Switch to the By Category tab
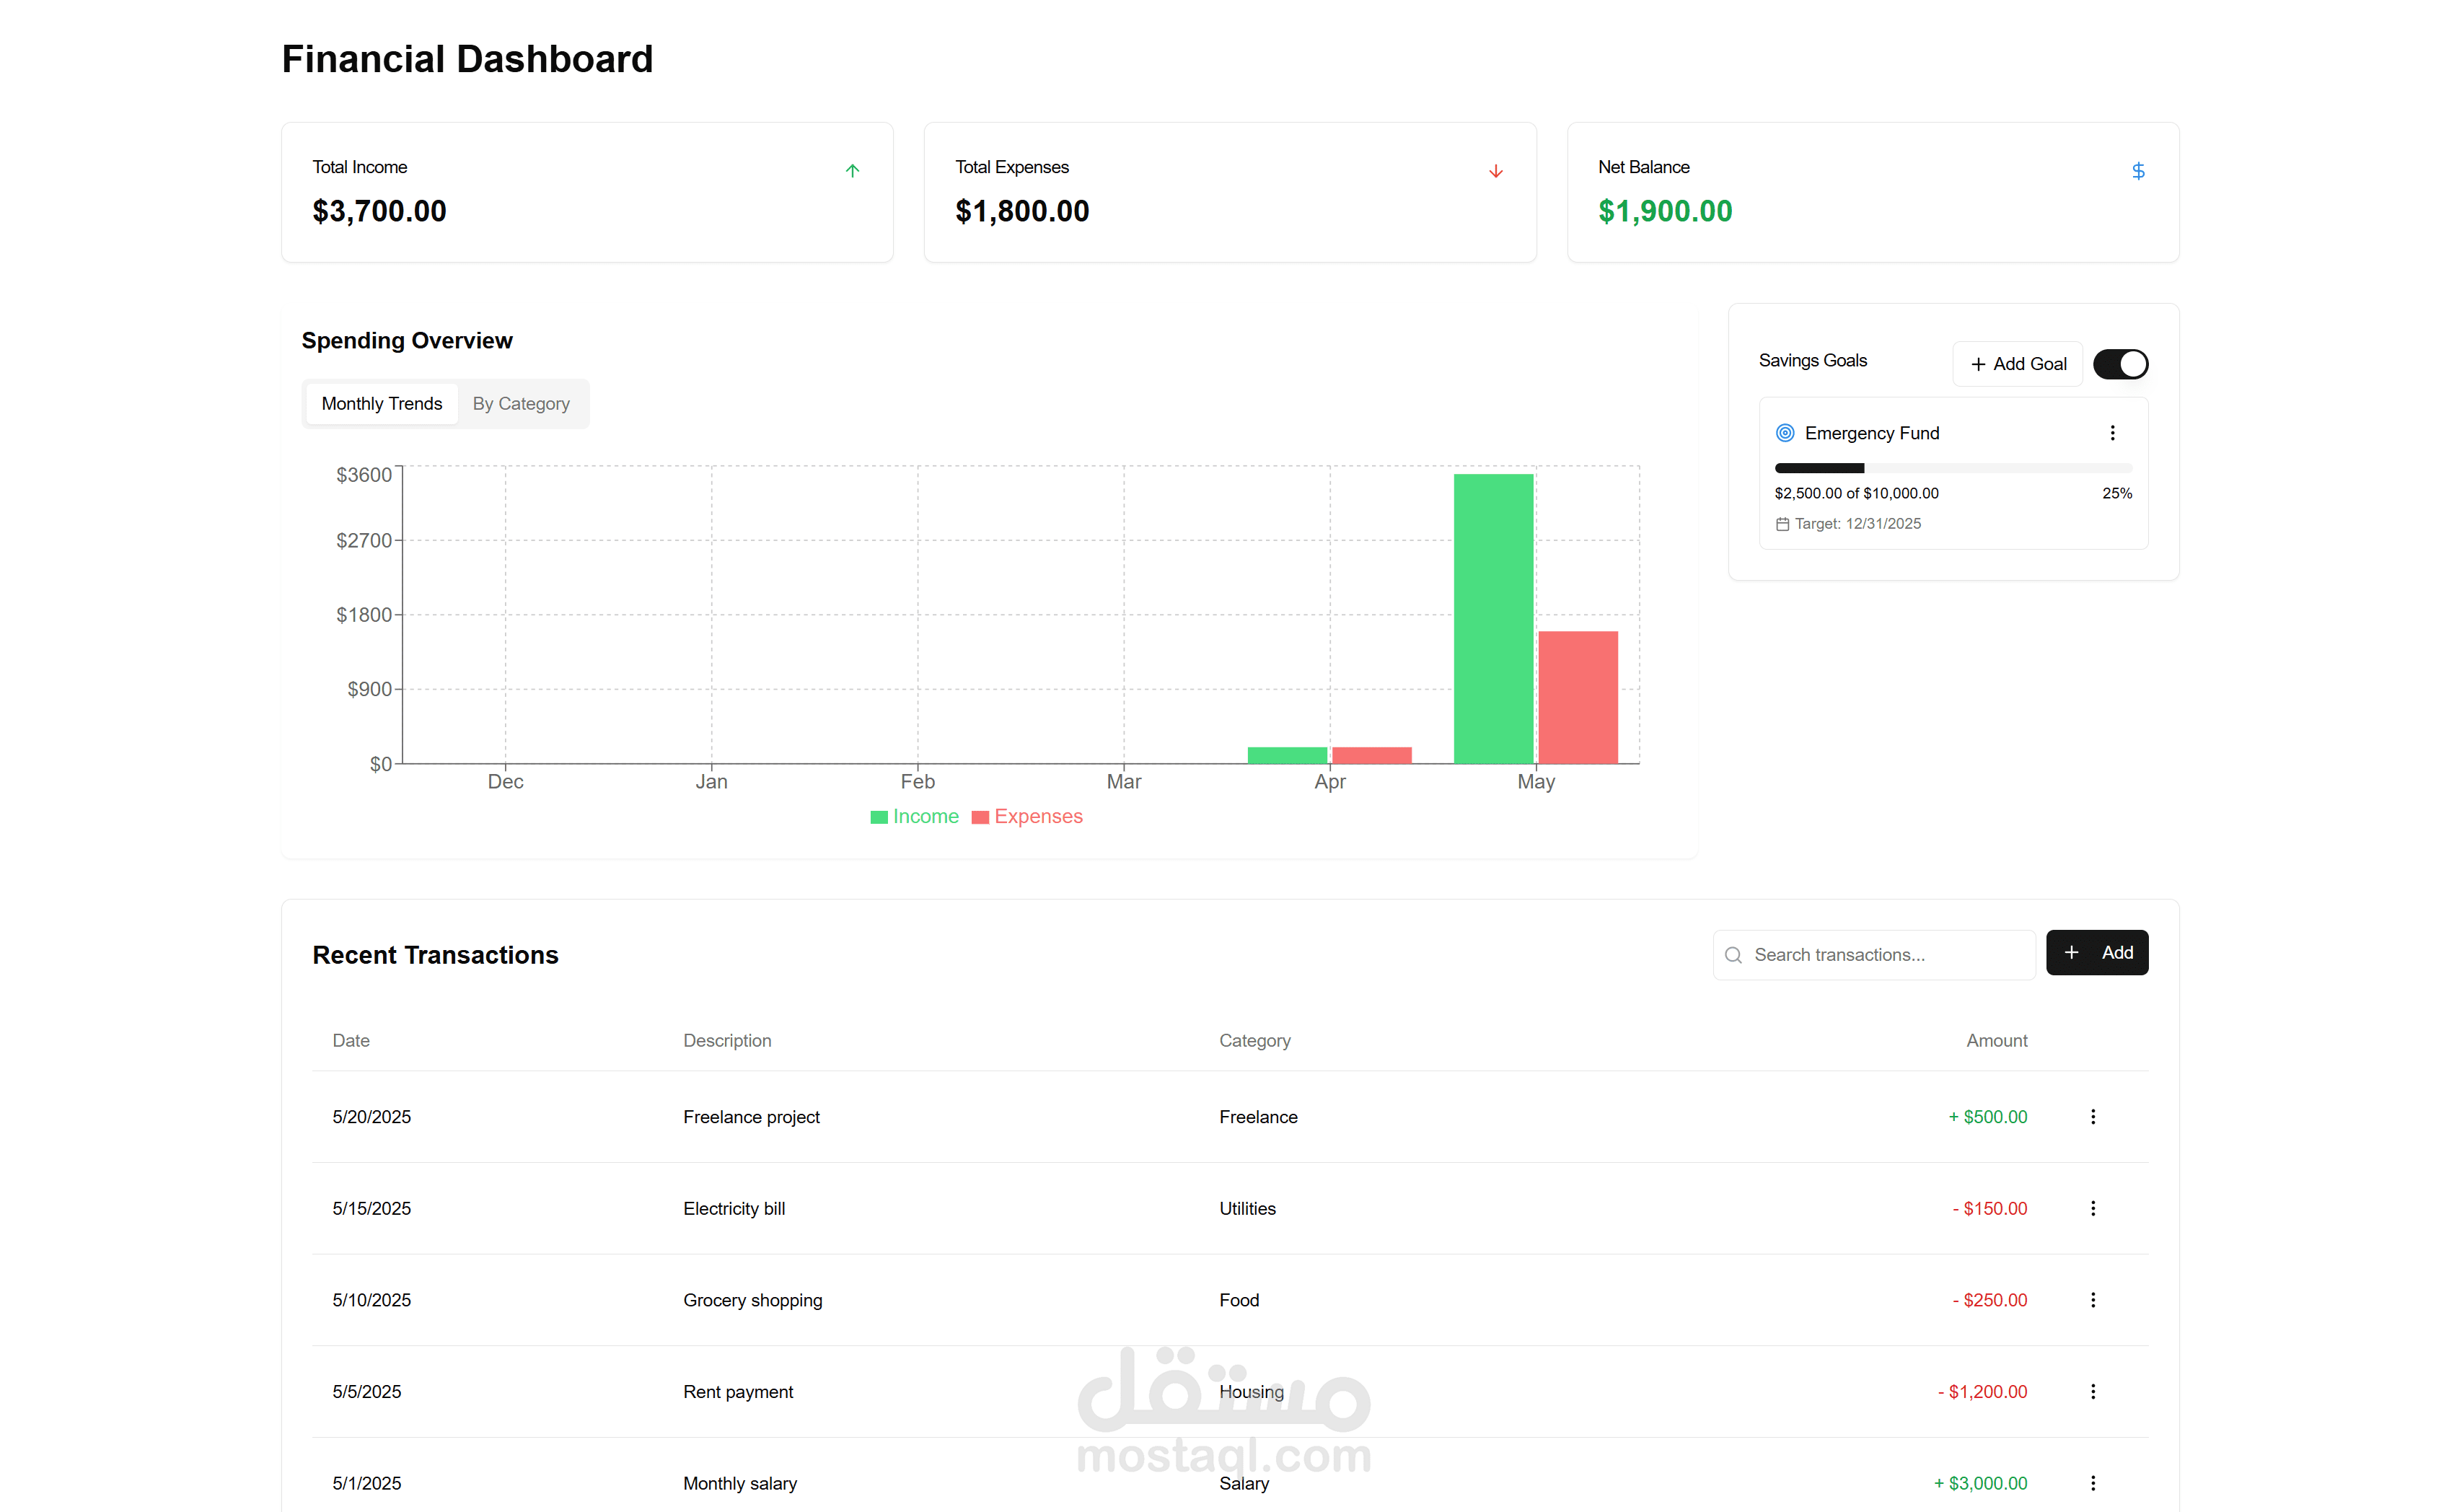The image size is (2449, 1512). click(521, 404)
